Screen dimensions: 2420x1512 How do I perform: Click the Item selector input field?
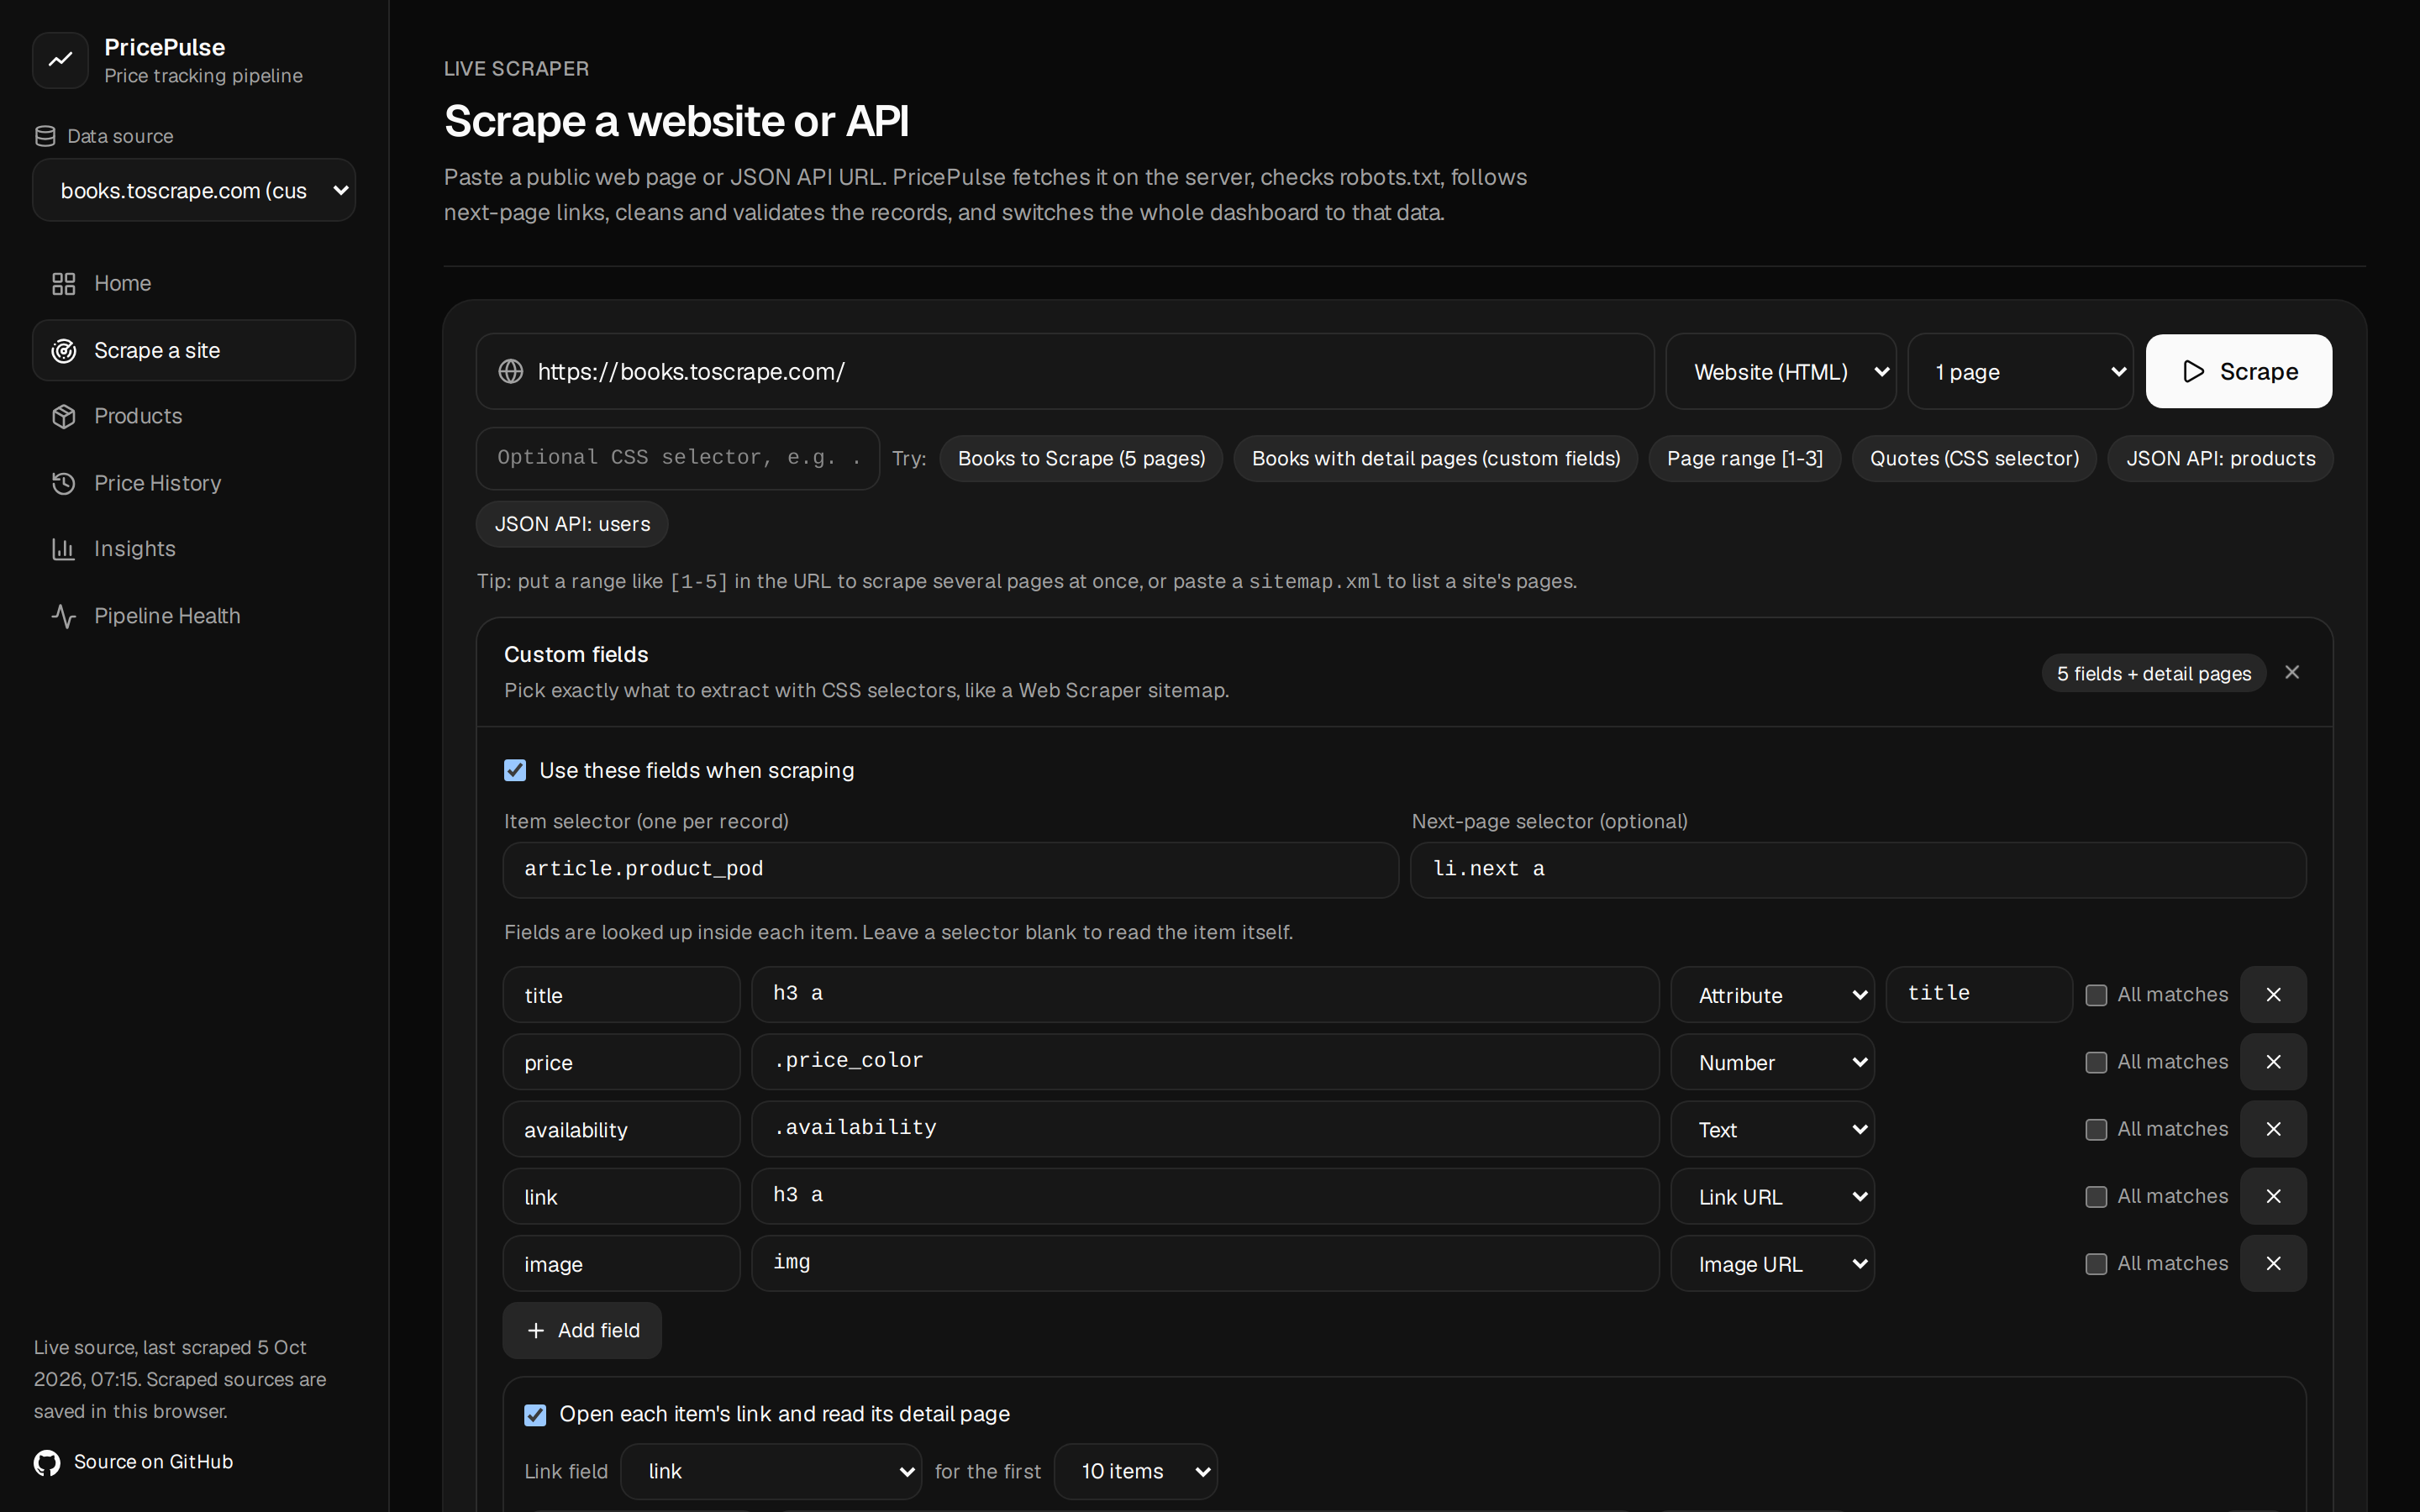[950, 870]
